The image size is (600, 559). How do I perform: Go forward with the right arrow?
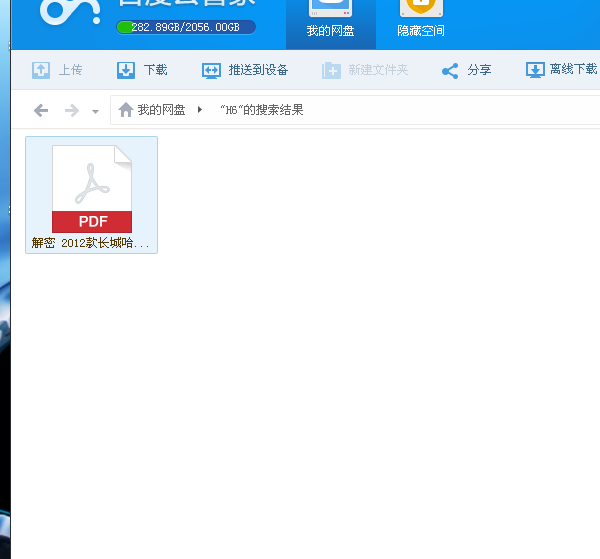tap(72, 111)
